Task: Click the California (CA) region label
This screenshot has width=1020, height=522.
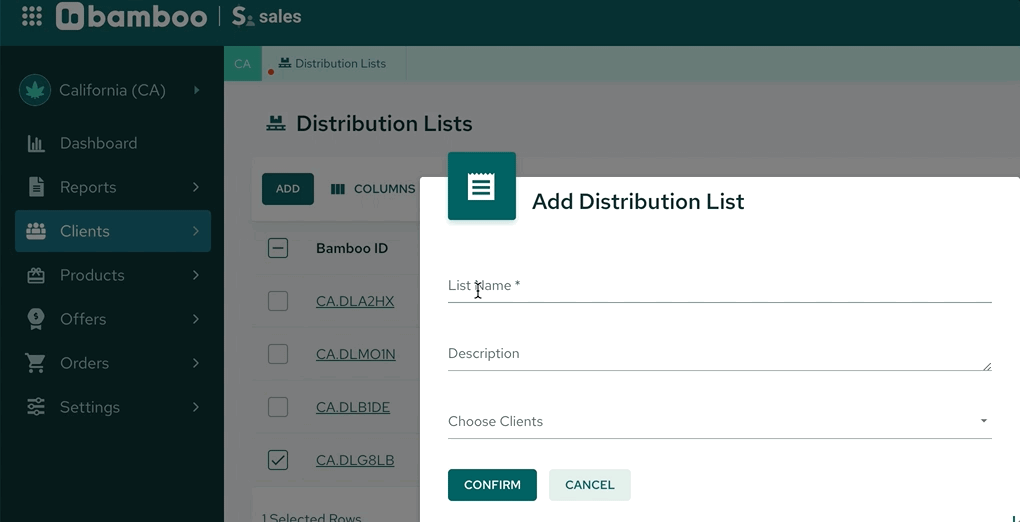Action: click(x=113, y=90)
